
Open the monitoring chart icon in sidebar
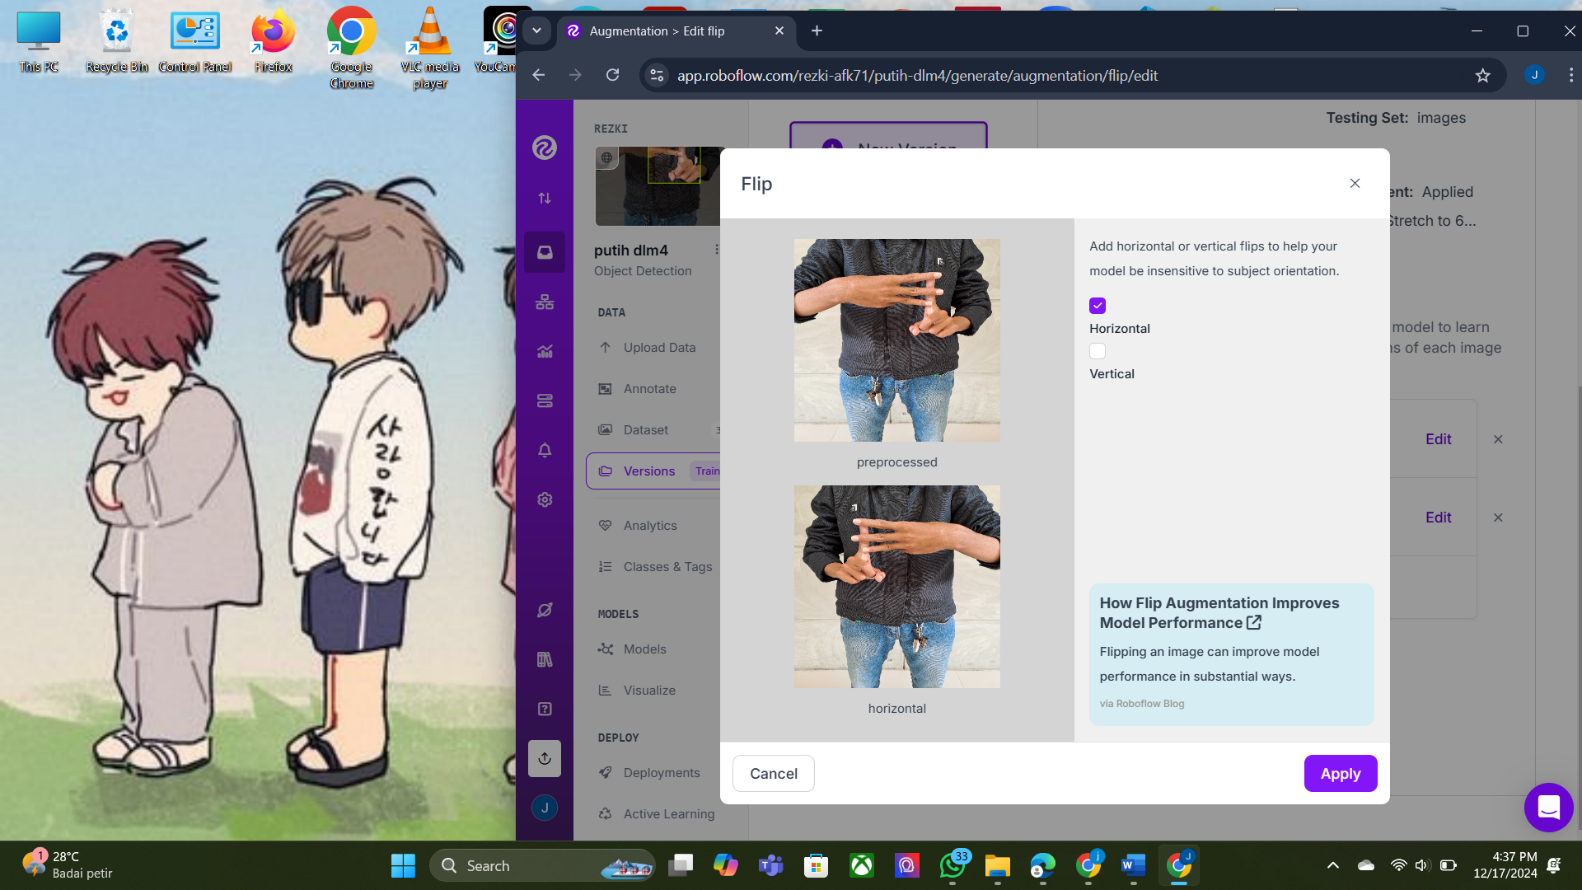tap(544, 351)
